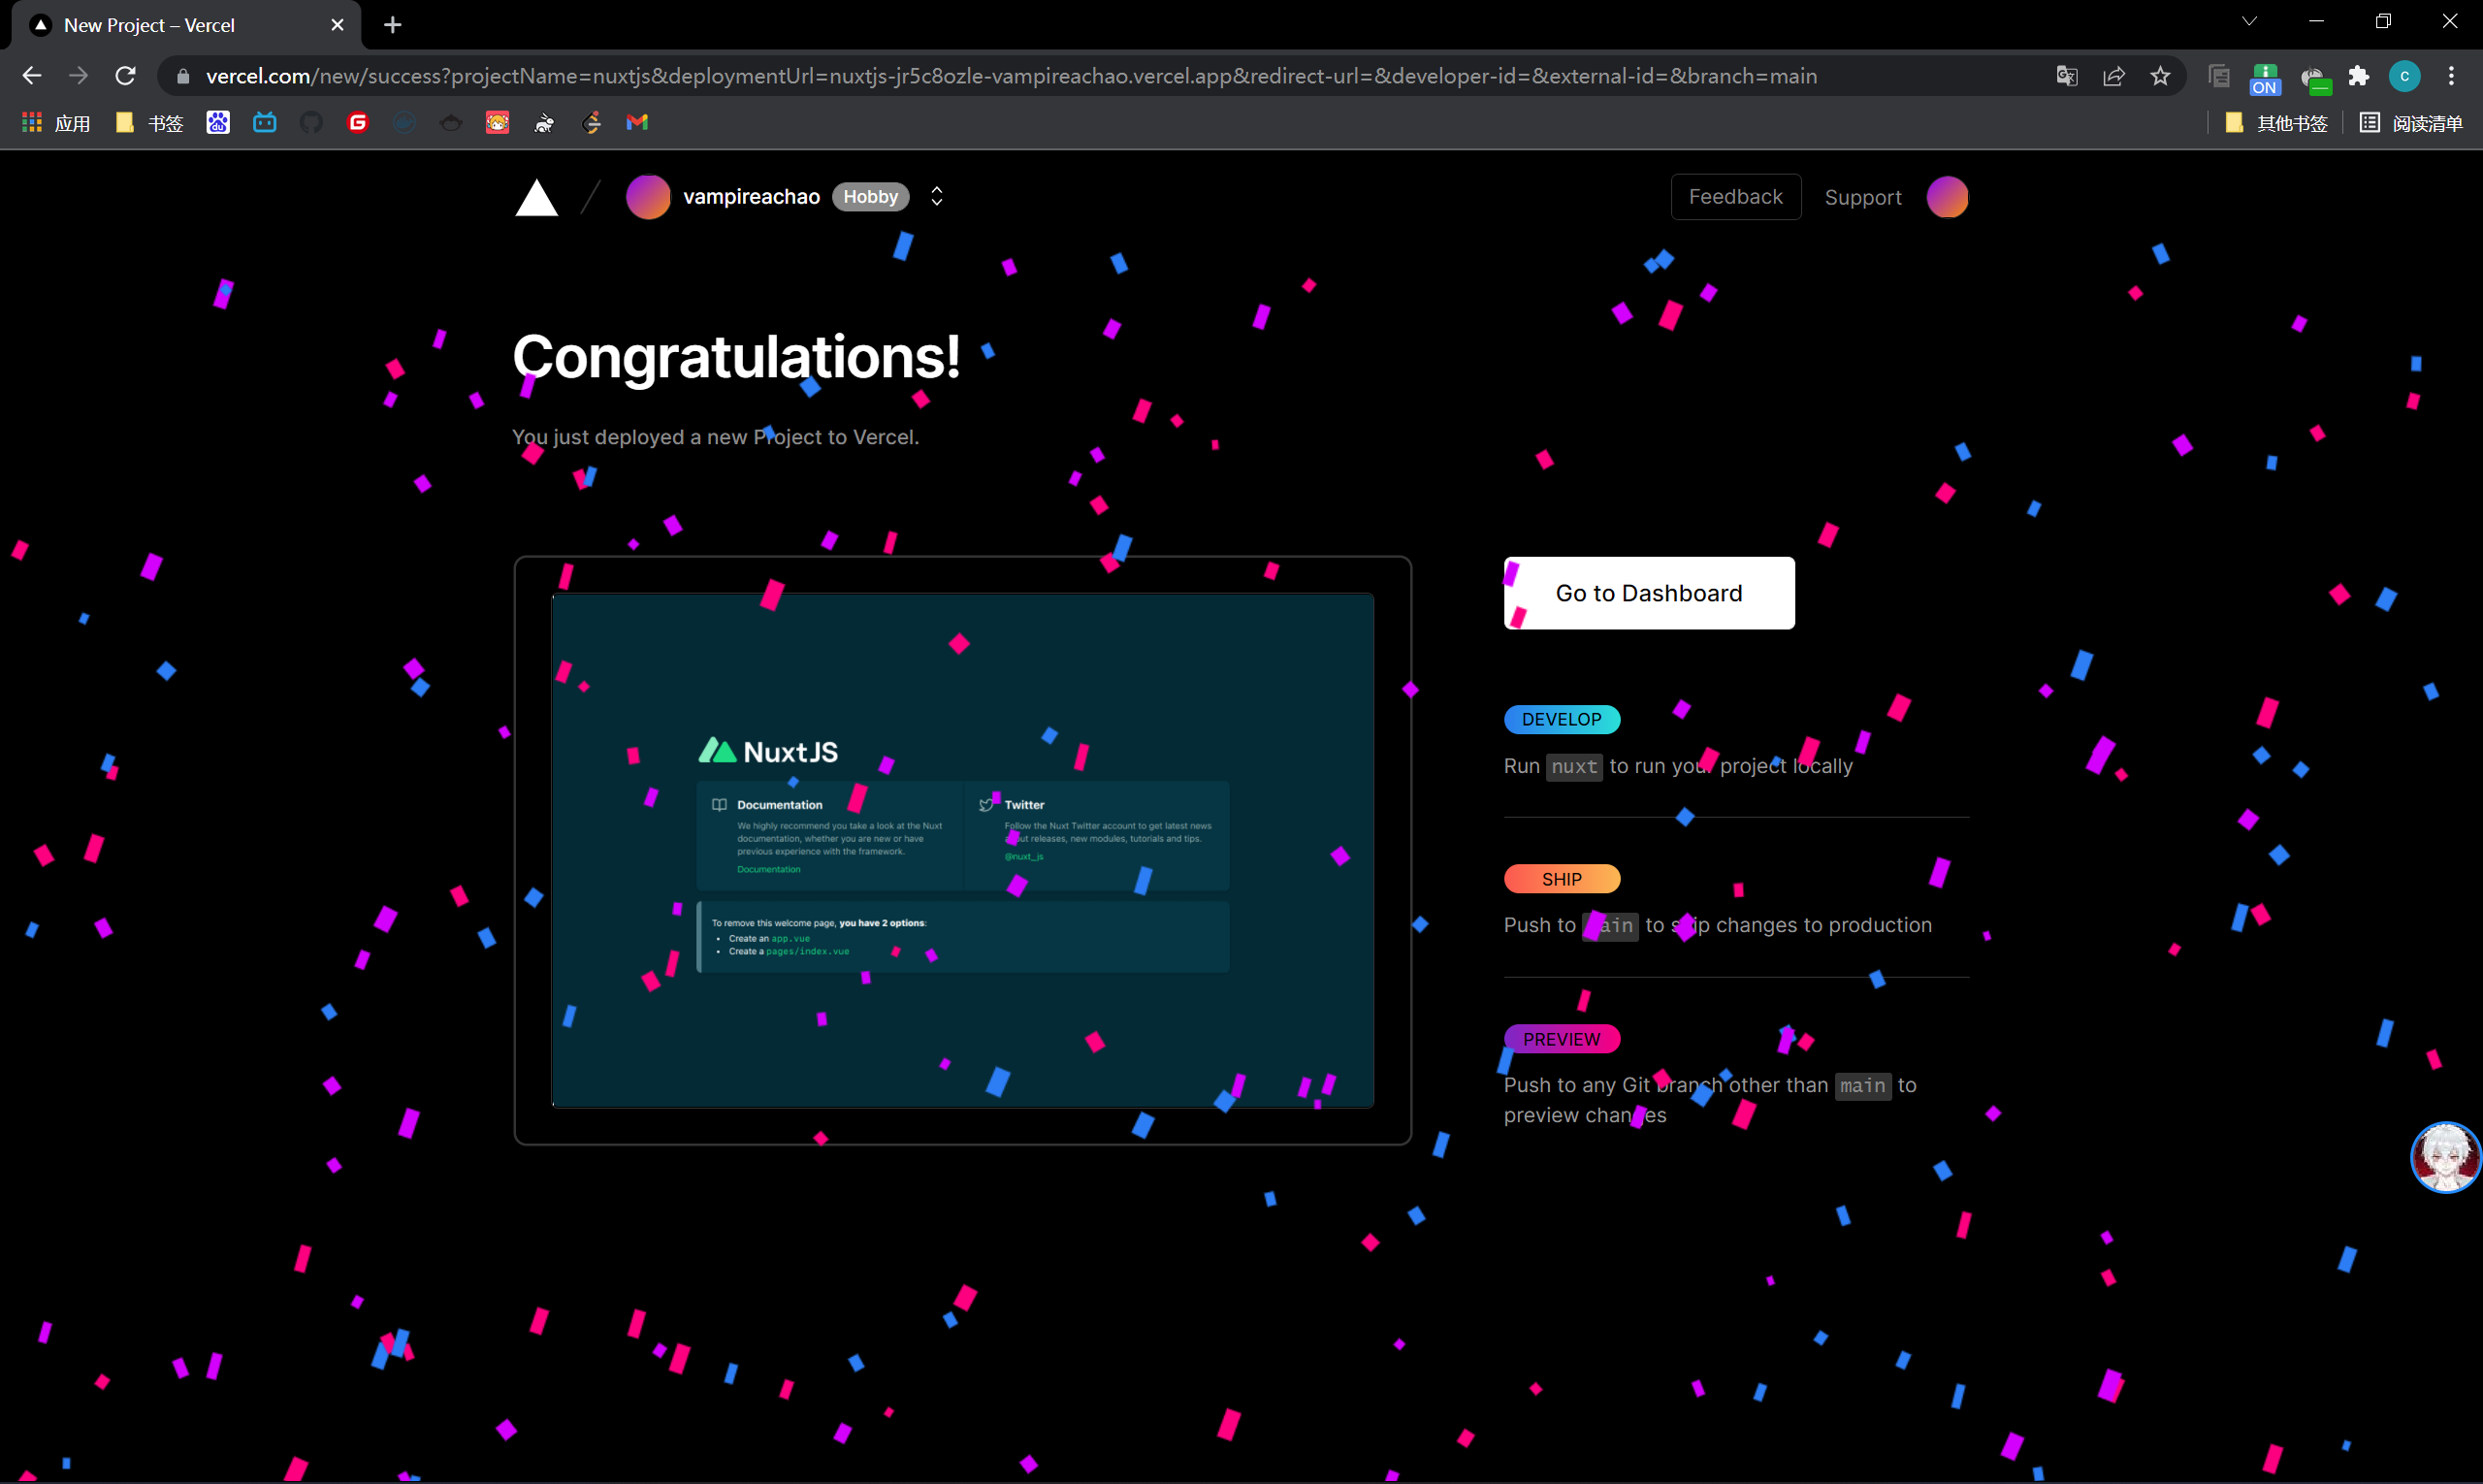Open the 应用 apps shortcut
Viewport: 2483px width, 1484px height.
click(56, 123)
